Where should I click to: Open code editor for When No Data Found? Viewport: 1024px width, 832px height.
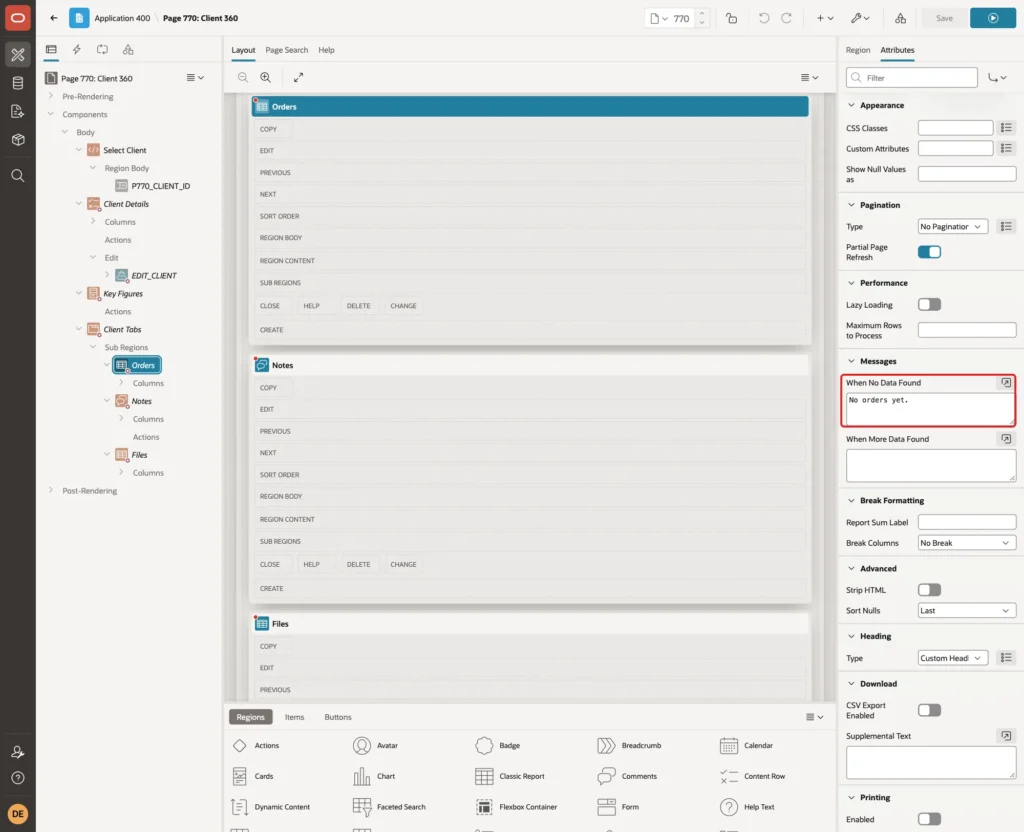pos(1006,383)
